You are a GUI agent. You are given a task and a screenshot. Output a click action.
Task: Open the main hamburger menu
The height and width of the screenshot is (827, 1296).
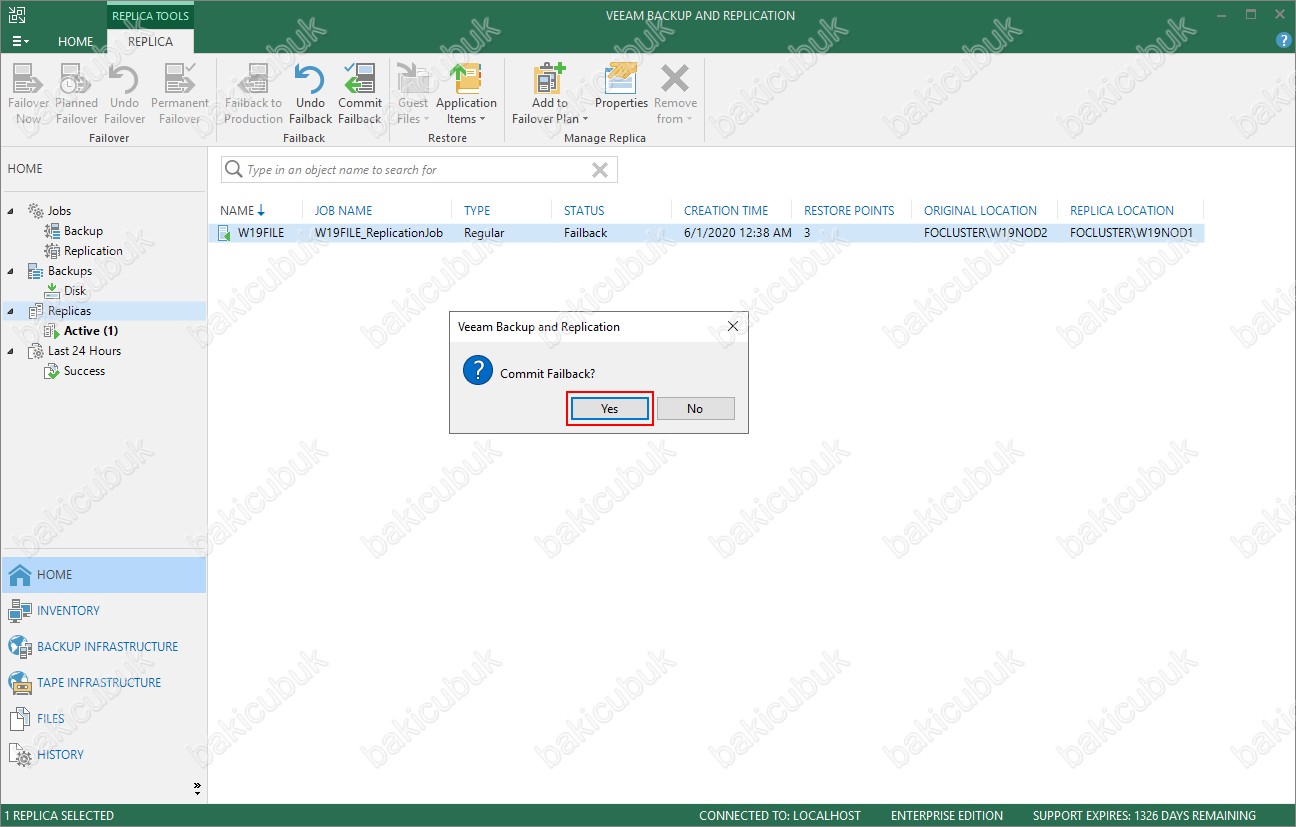coord(20,41)
